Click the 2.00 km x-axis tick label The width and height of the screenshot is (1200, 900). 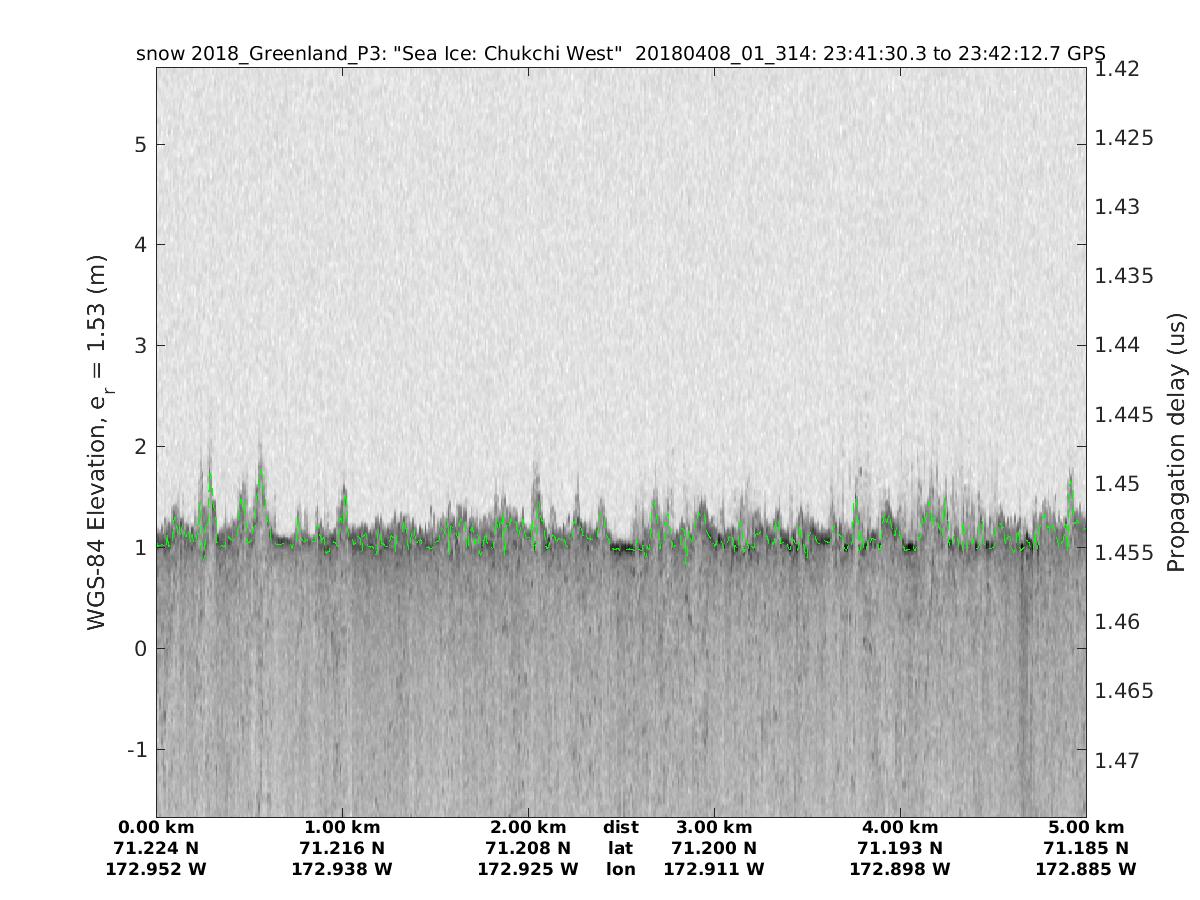pos(528,828)
